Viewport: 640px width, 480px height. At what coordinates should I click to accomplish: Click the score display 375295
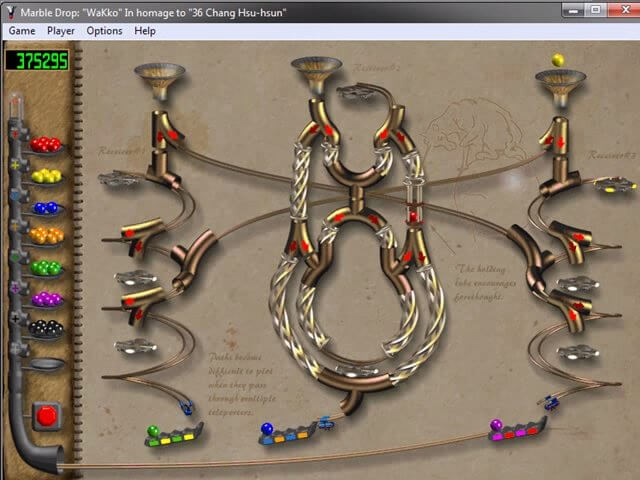(37, 60)
